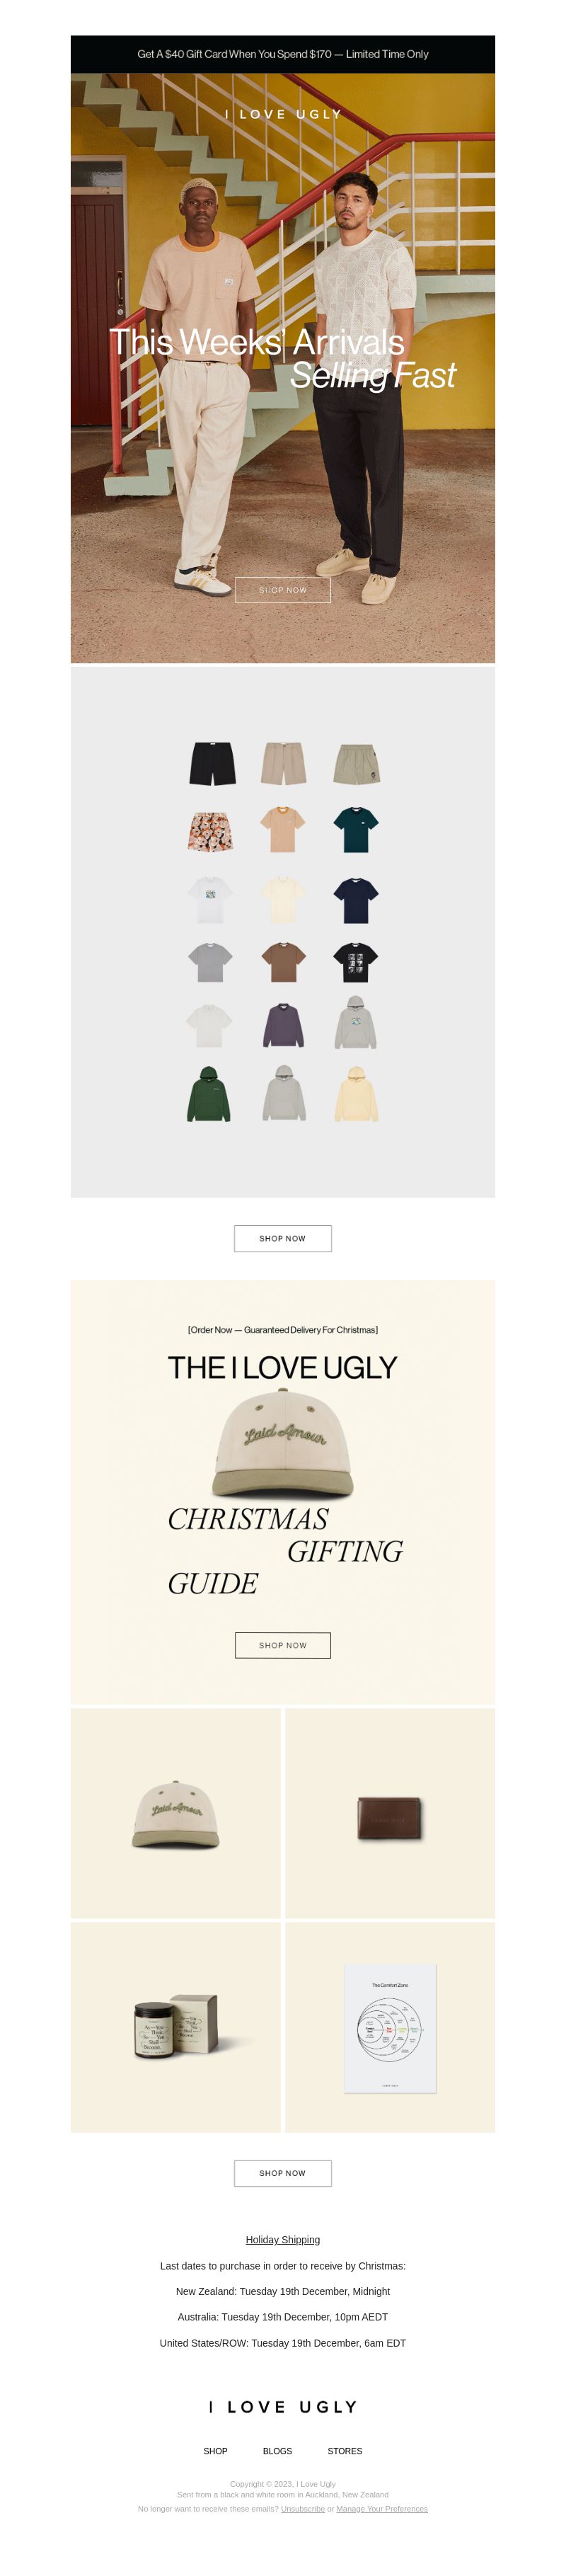Open the Holiday Shipping link

[283, 2240]
